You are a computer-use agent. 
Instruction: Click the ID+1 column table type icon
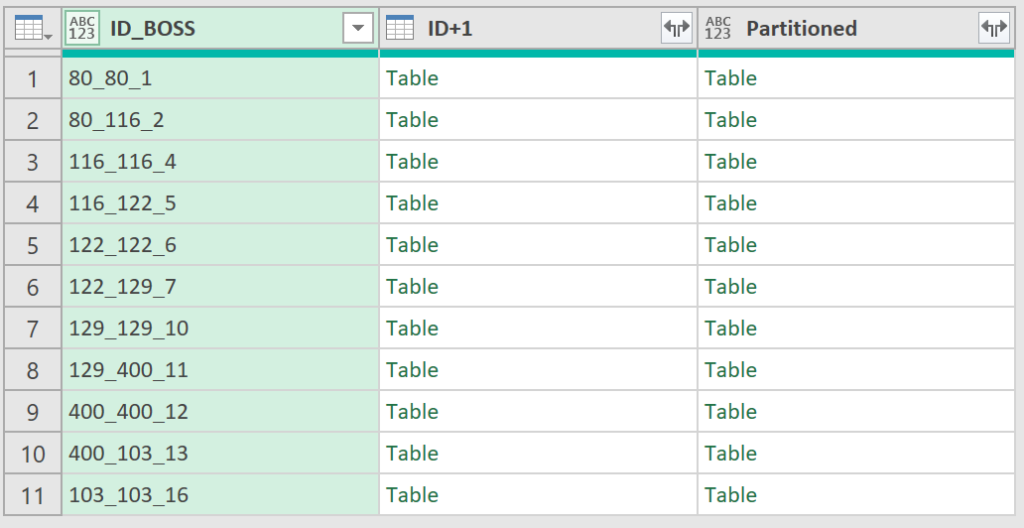point(400,29)
